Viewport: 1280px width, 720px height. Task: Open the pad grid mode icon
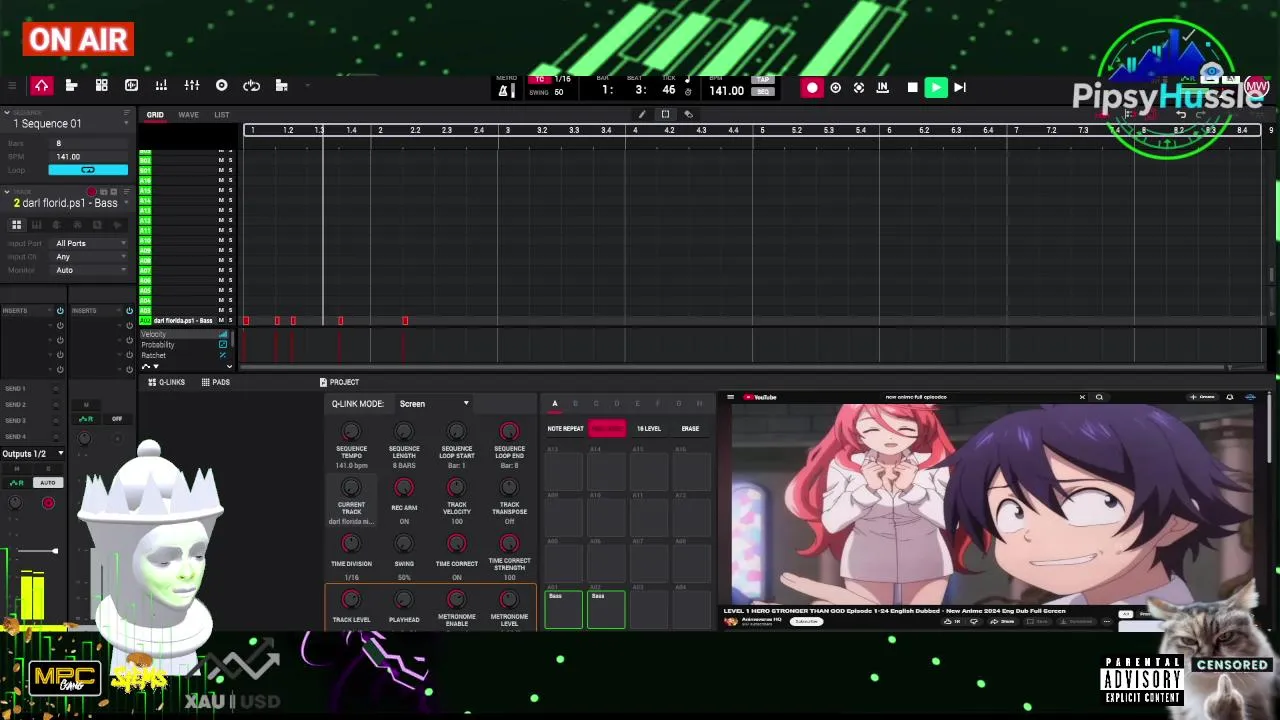tap(101, 86)
